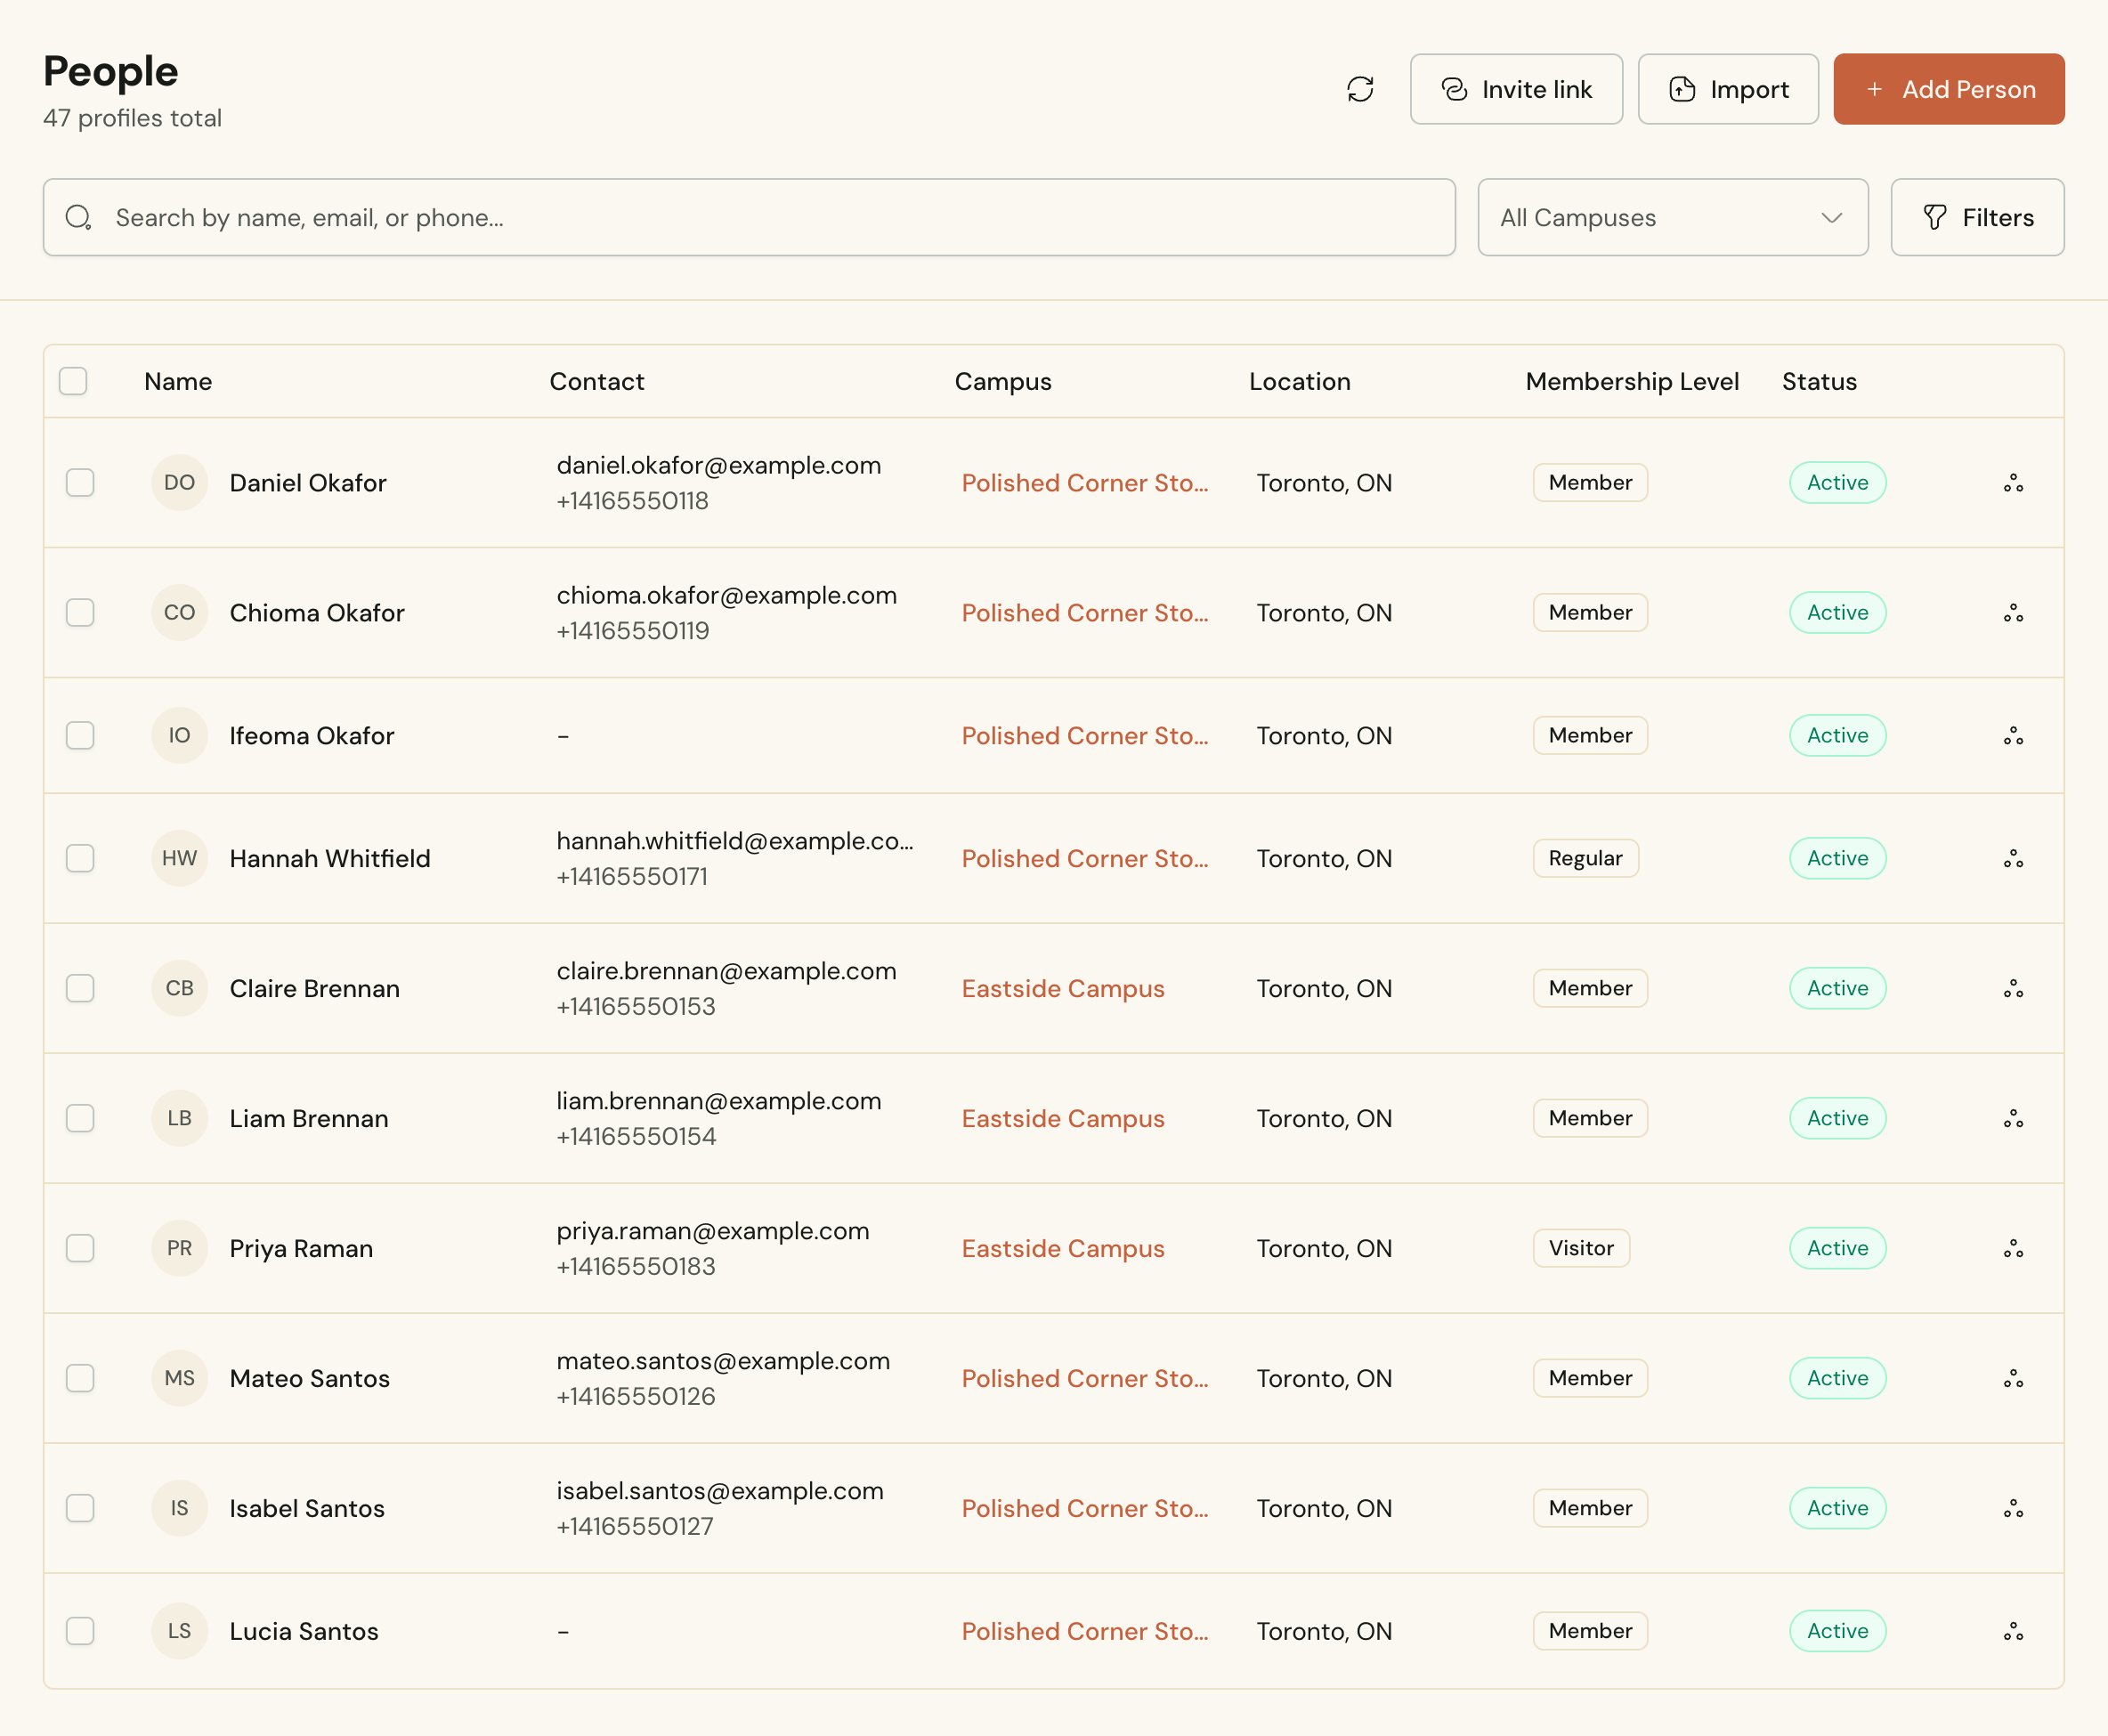
Task: Click the Add Person button
Action: [1949, 89]
